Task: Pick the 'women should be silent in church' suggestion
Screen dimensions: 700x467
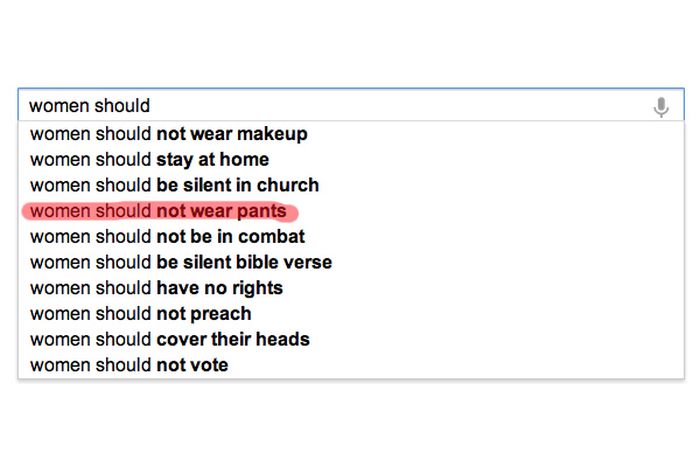Action: click(174, 185)
